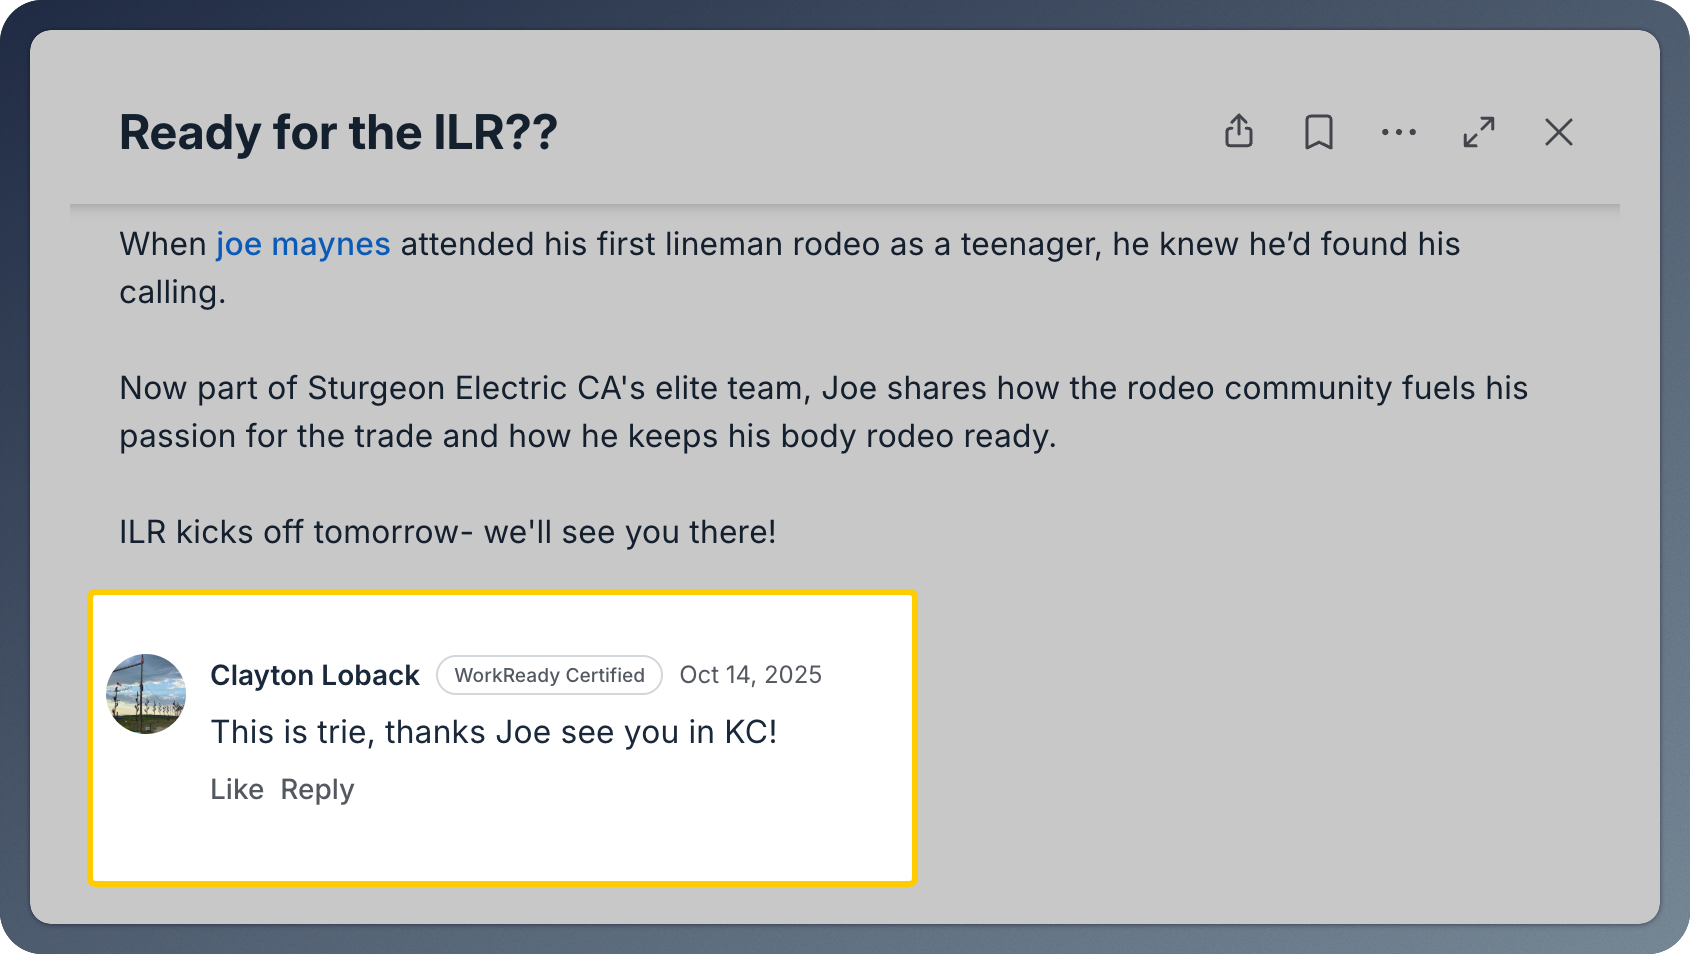Image resolution: width=1690 pixels, height=954 pixels.
Task: Click the "ILR kicks off tomorrow" line
Action: [x=447, y=532]
